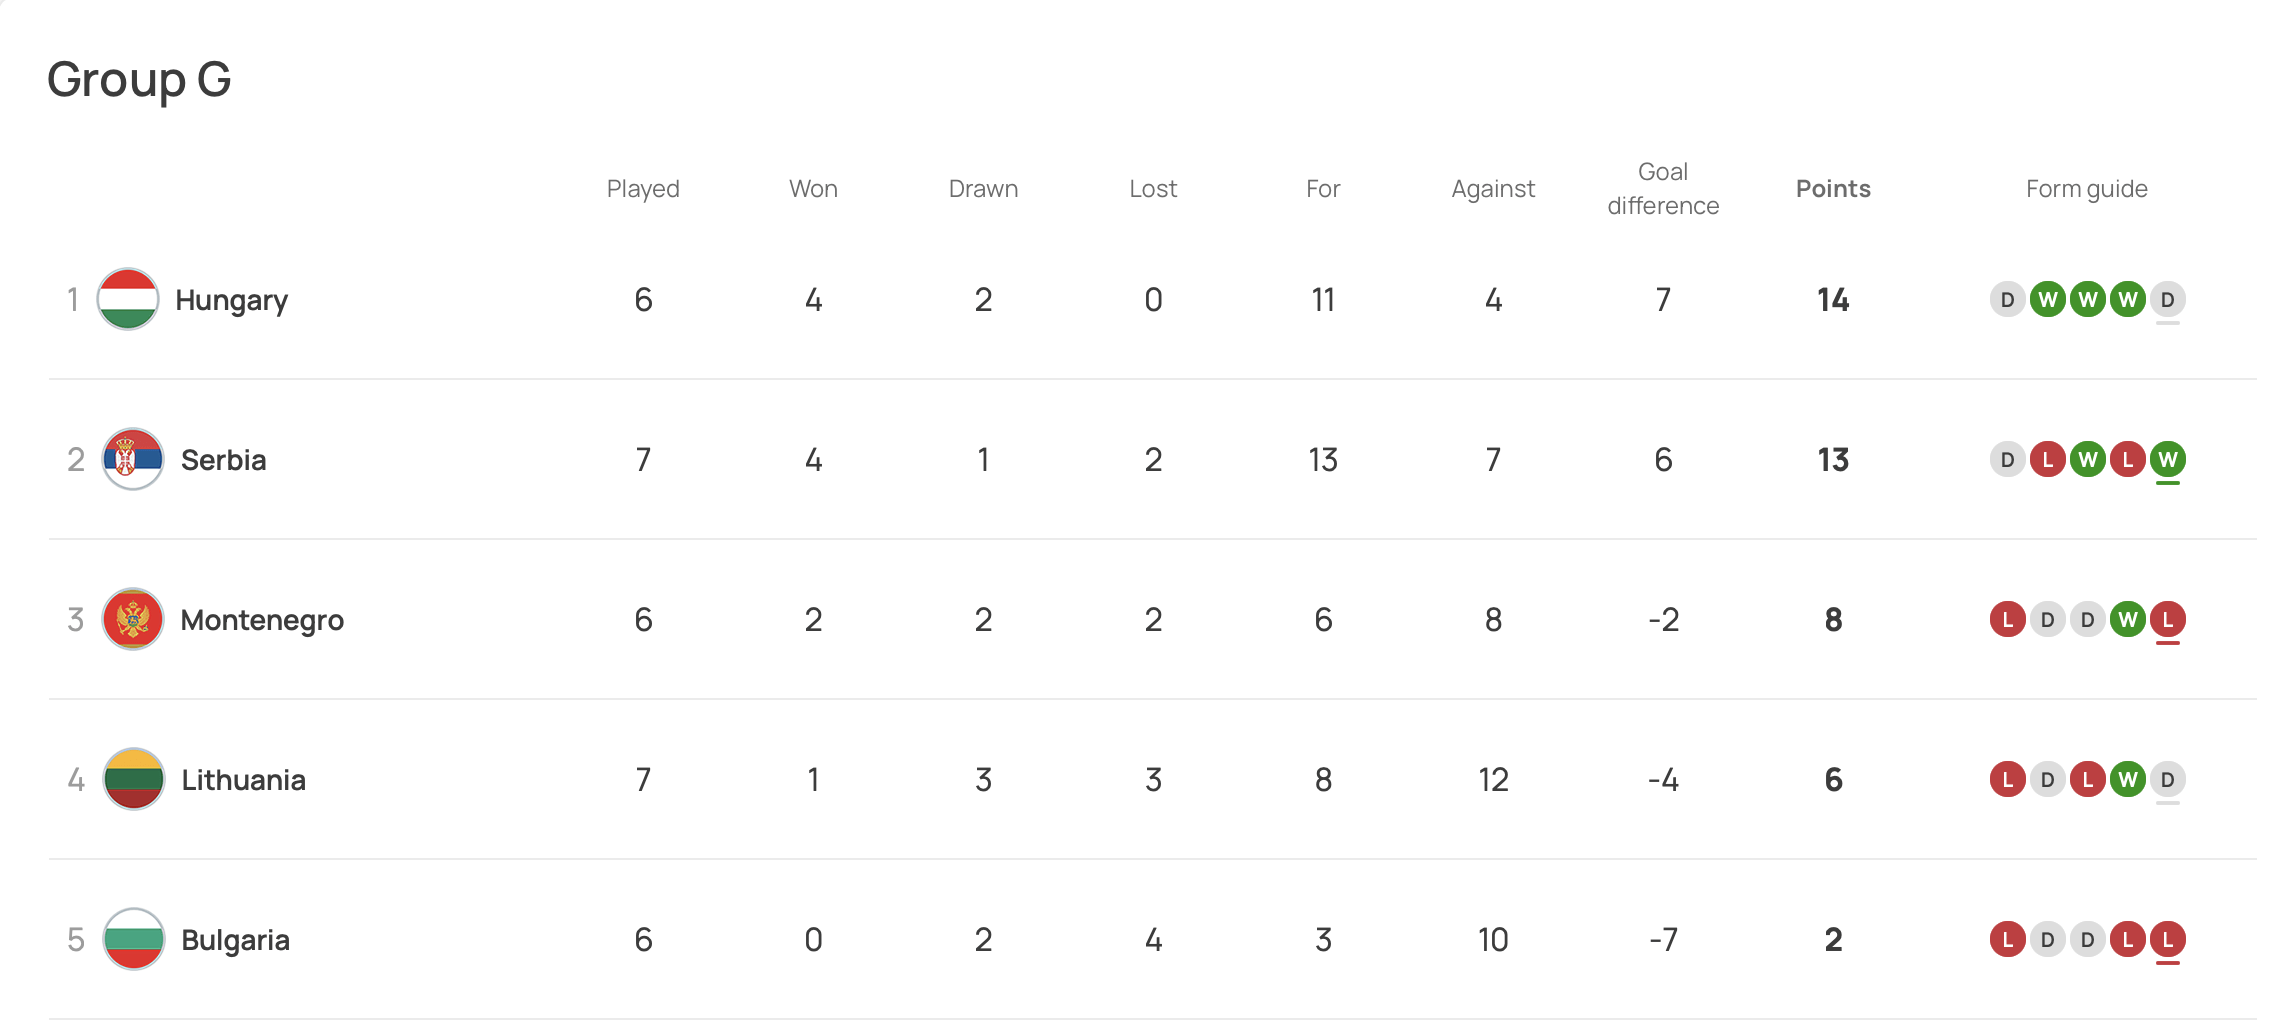This screenshot has width=2271, height=1026.
Task: Open the Serbia team link
Action: tap(223, 460)
